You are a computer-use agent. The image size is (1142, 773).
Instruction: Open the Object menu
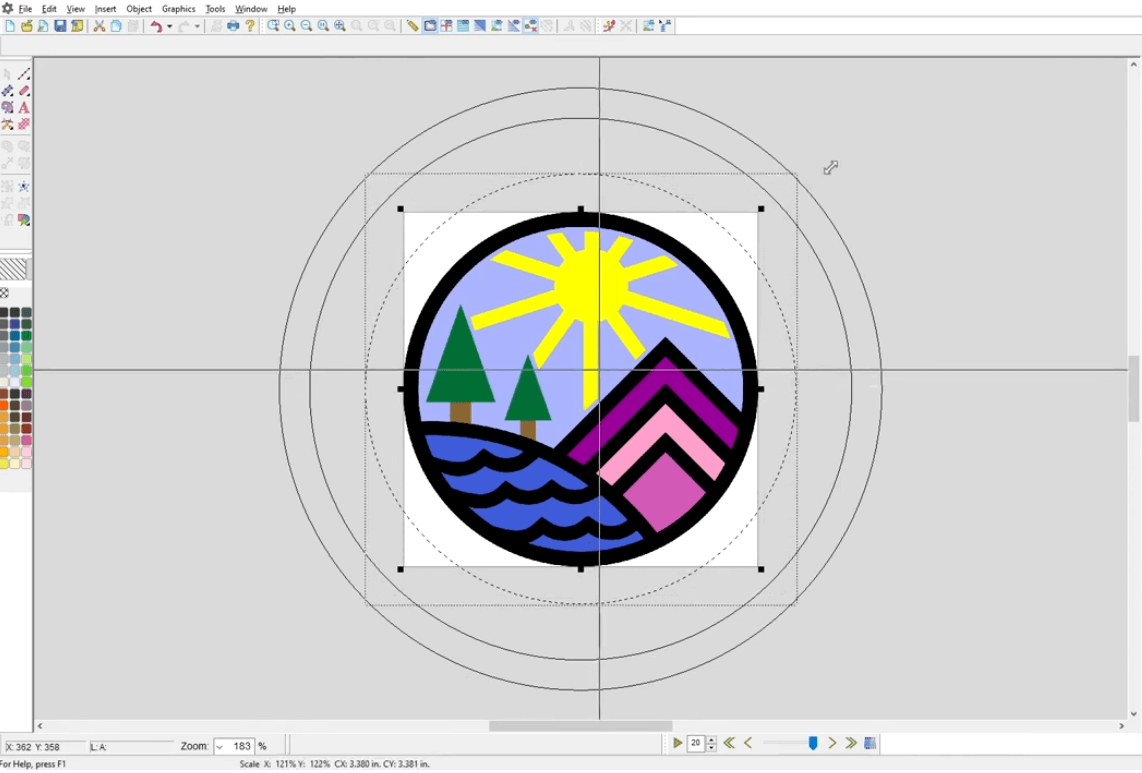138,9
